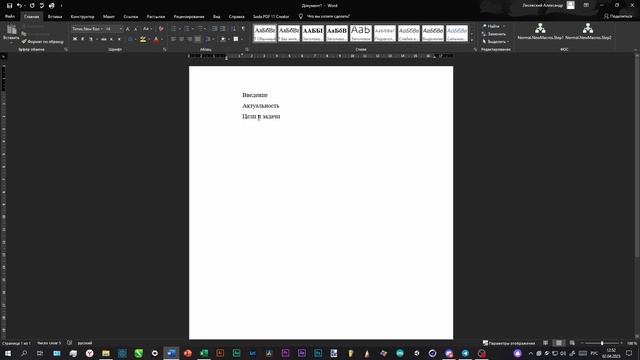Open the font name box Times New Roman
The height and width of the screenshot is (360, 640).
coord(87,29)
